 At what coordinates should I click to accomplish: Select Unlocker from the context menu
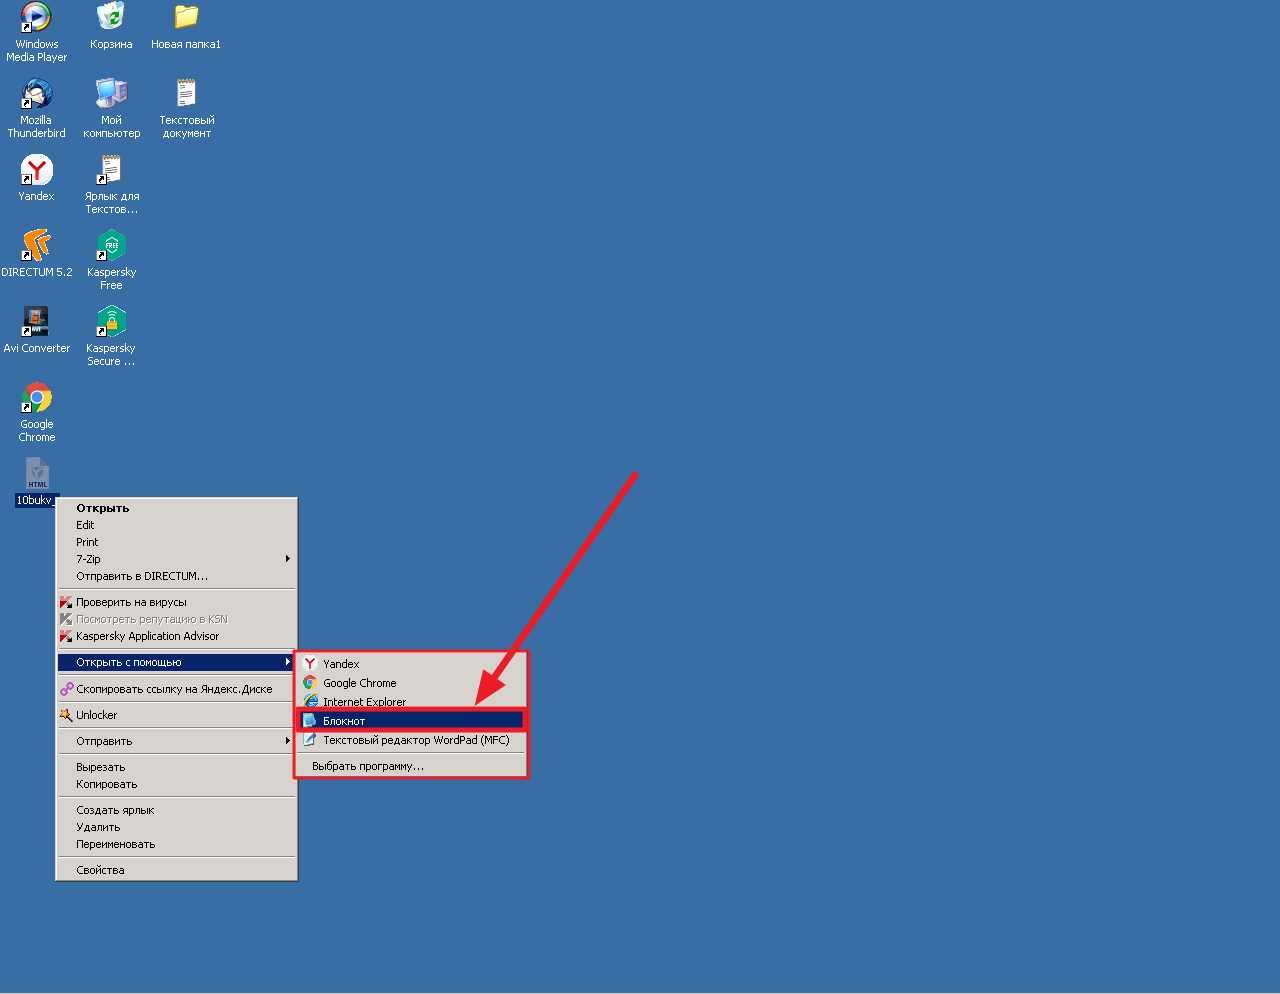(x=97, y=715)
